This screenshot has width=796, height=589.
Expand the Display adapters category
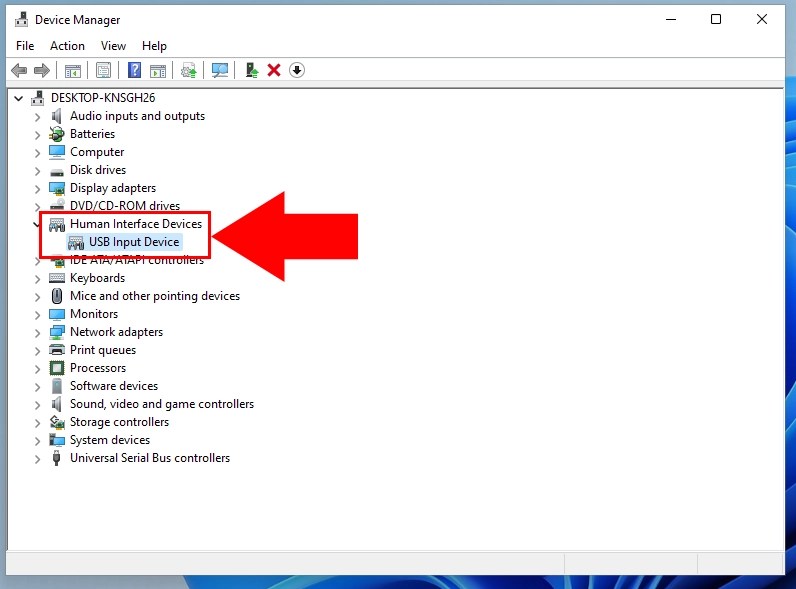pos(37,188)
